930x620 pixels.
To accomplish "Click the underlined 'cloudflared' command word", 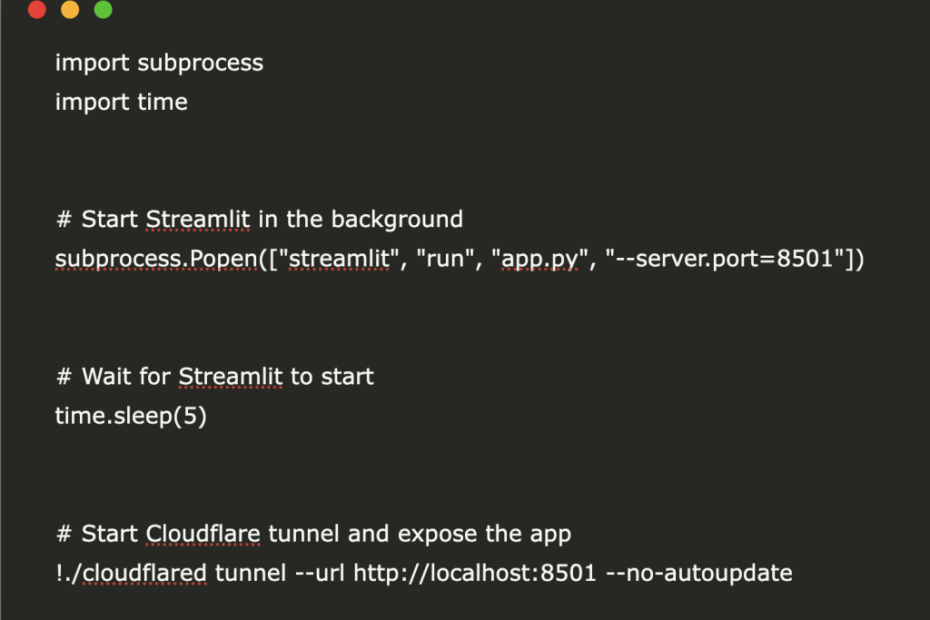I will coord(144,573).
